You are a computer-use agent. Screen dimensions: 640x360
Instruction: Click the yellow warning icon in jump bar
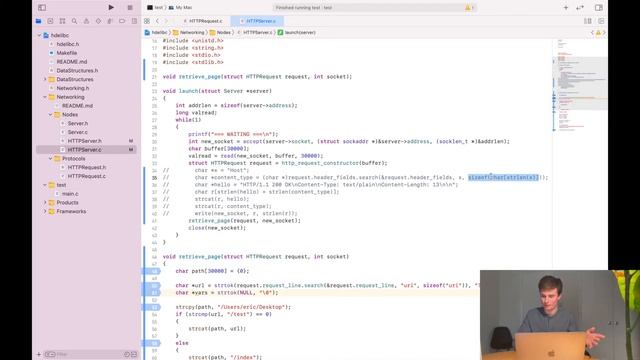tap(598, 32)
